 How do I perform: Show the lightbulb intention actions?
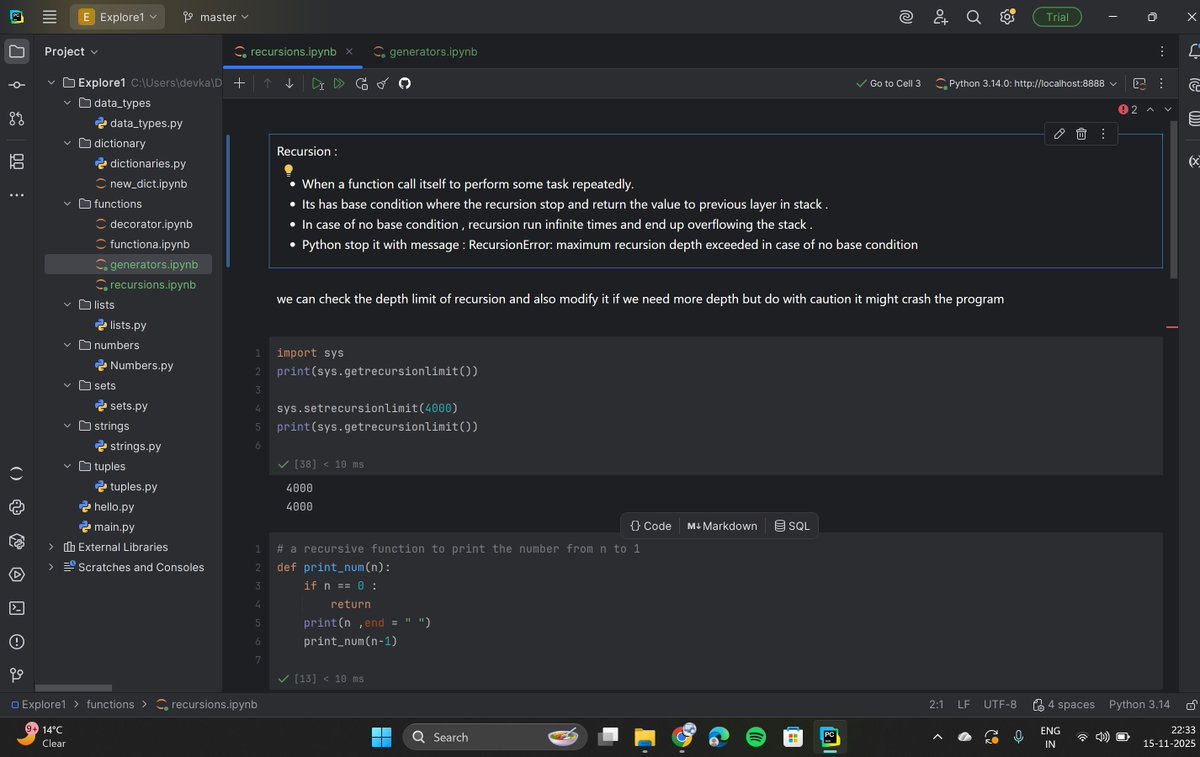[x=289, y=170]
